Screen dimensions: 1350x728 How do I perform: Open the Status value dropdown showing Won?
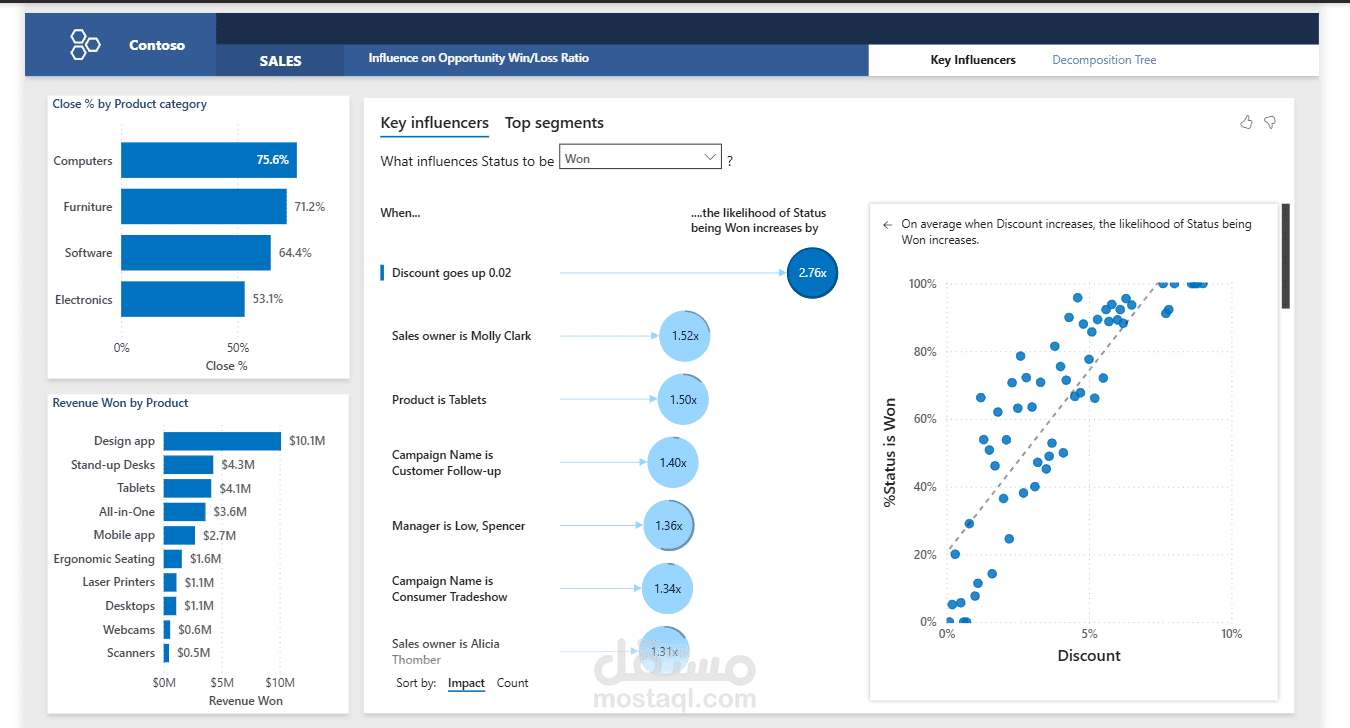tap(640, 156)
